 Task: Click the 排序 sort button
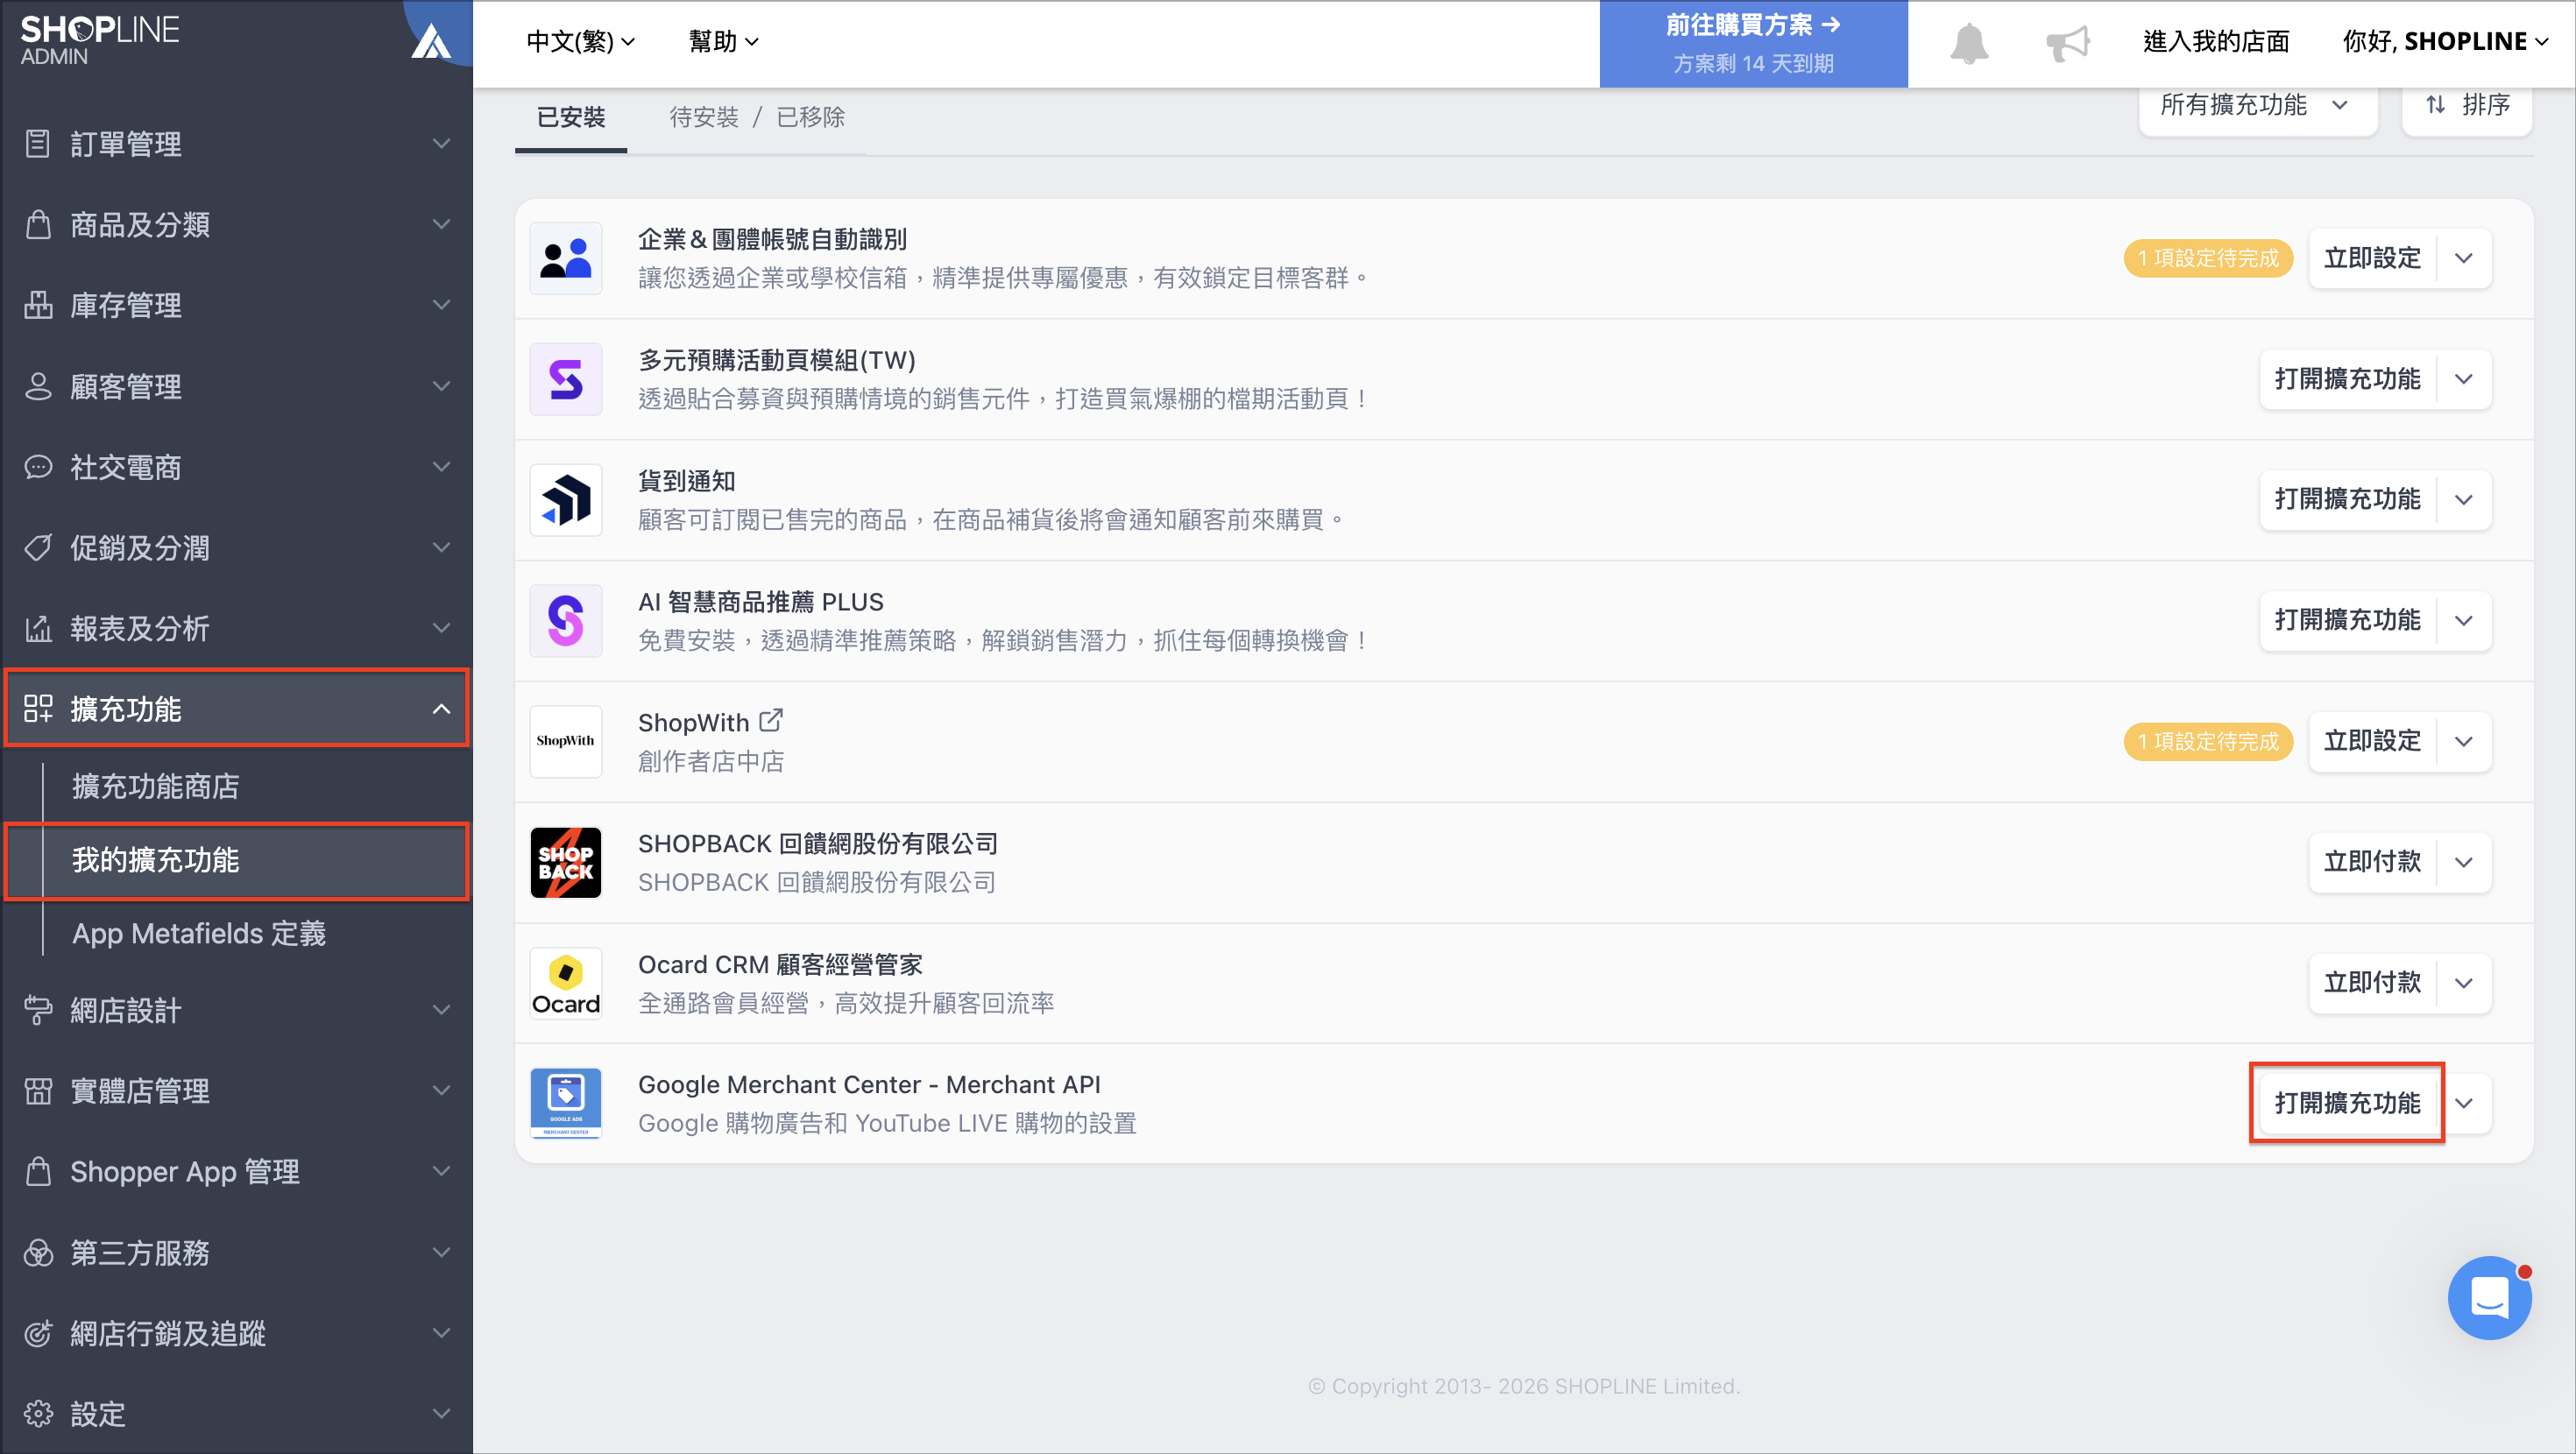click(2467, 105)
